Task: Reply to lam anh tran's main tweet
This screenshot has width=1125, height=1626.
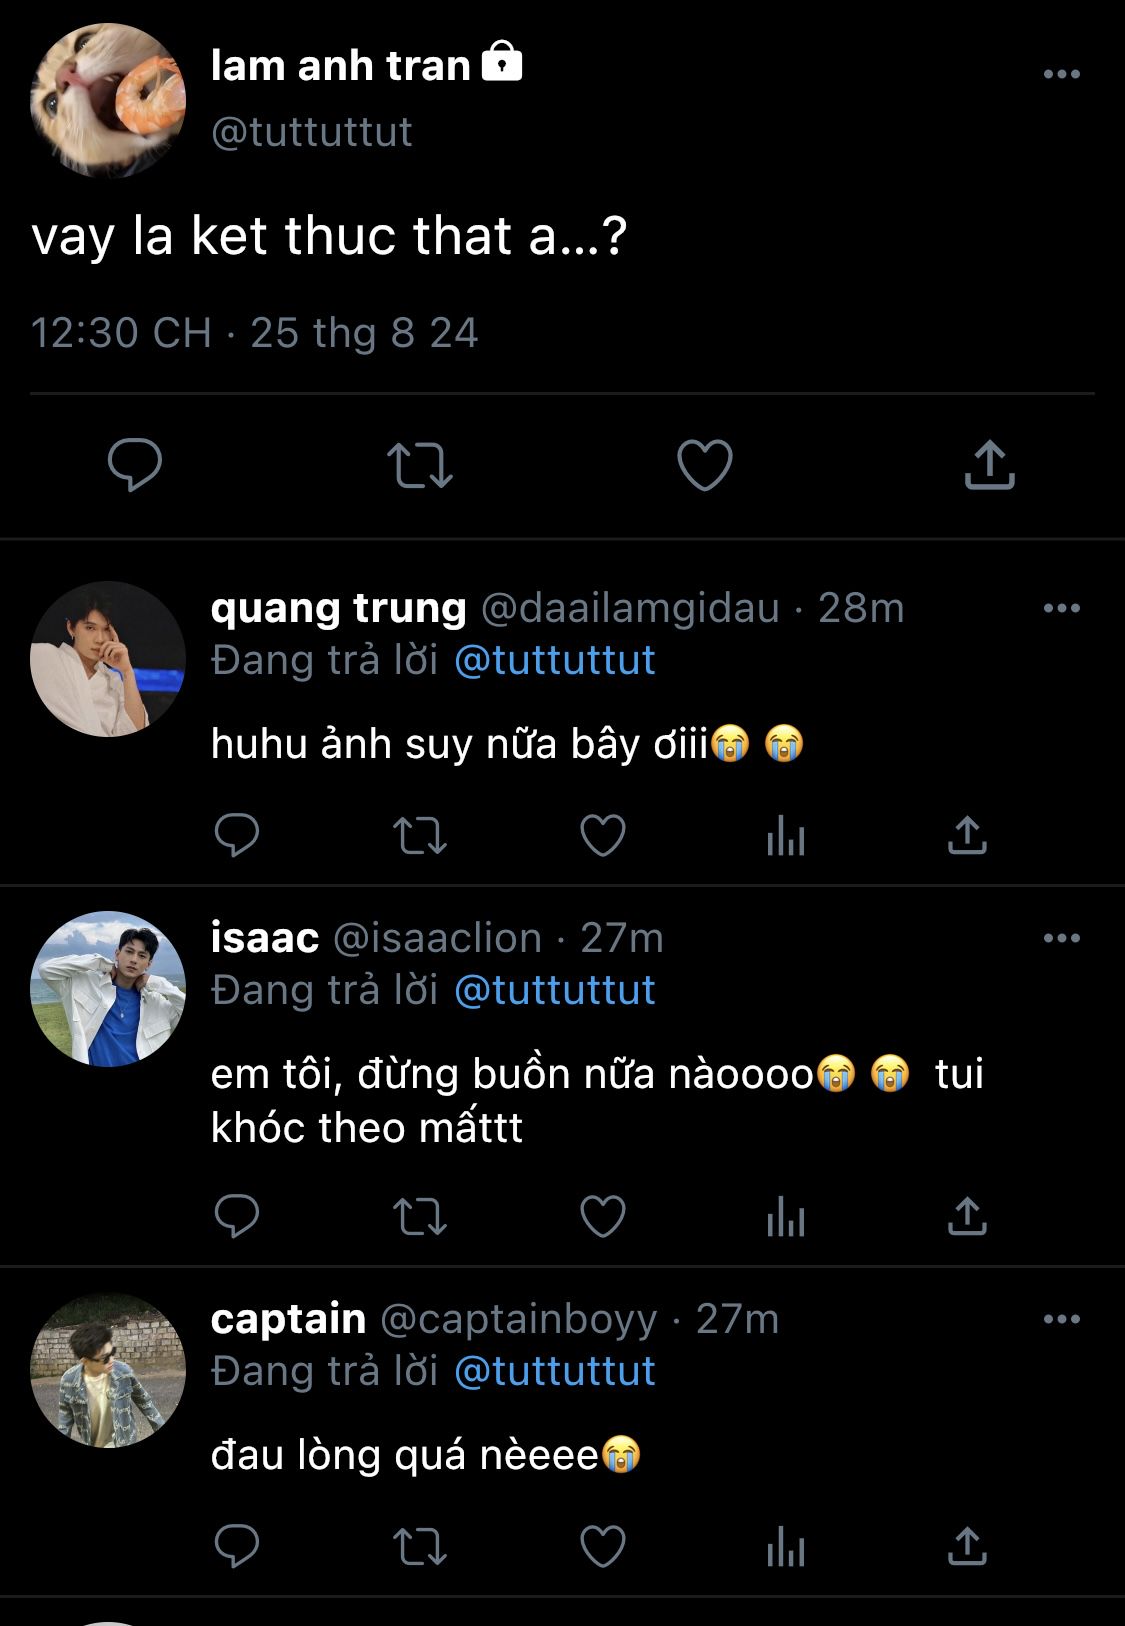Action: click(x=135, y=465)
